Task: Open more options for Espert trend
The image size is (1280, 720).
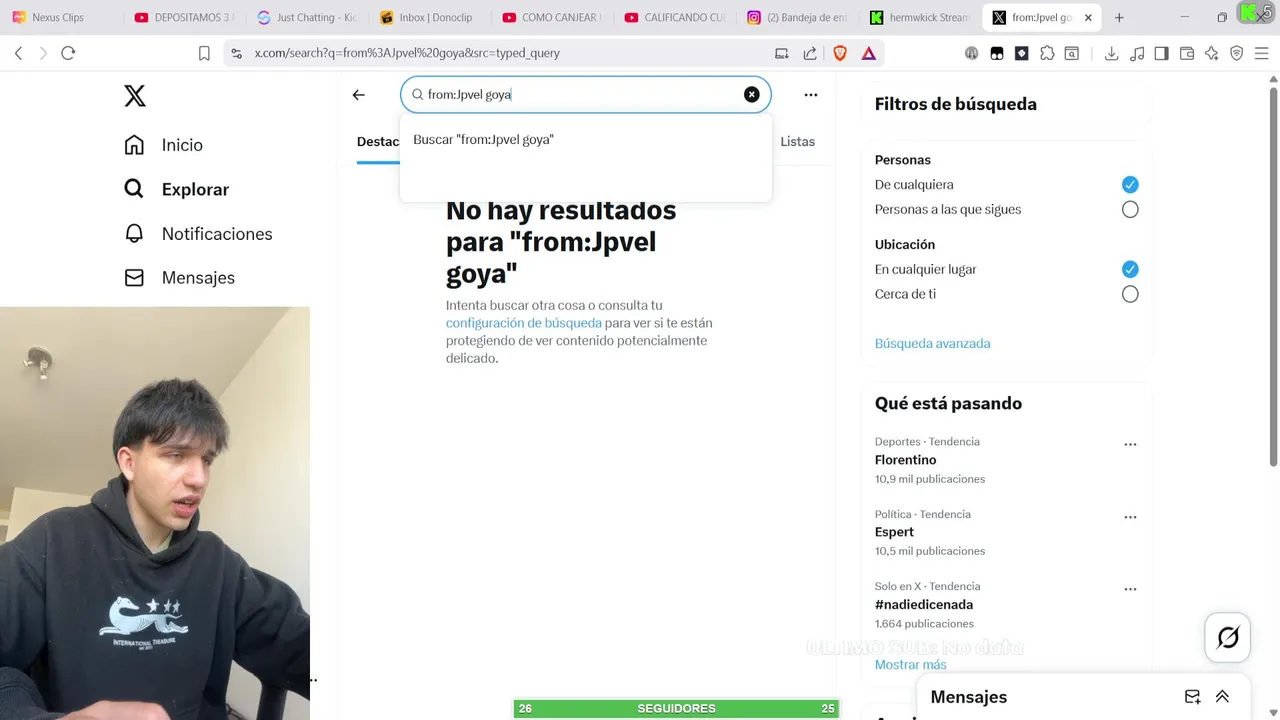Action: click(x=1130, y=517)
